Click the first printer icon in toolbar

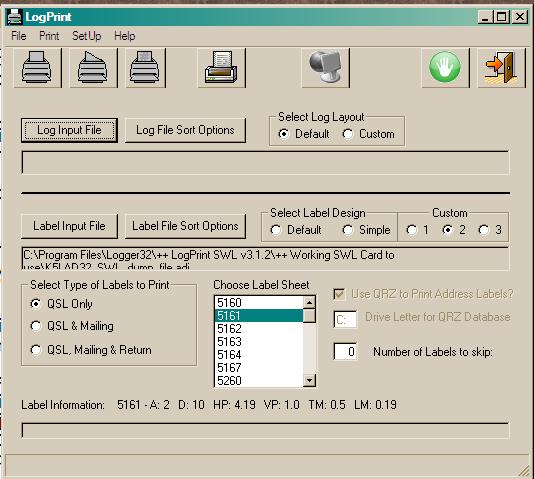(37, 67)
